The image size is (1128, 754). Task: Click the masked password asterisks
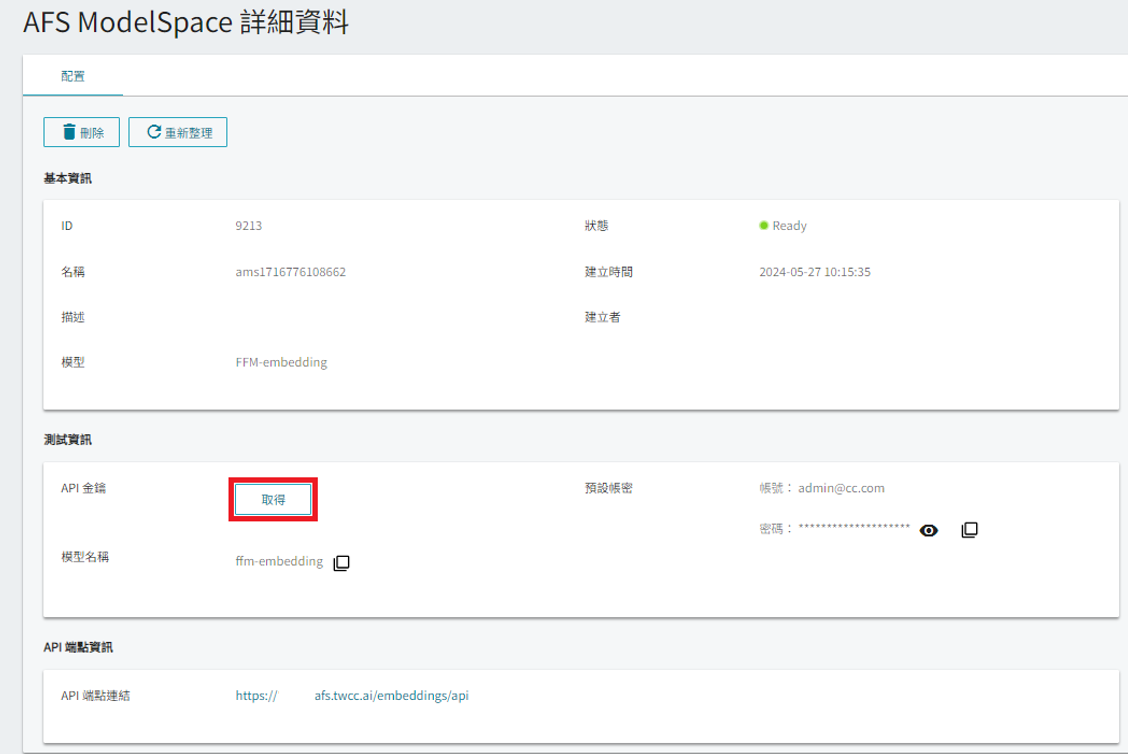[x=854, y=527]
